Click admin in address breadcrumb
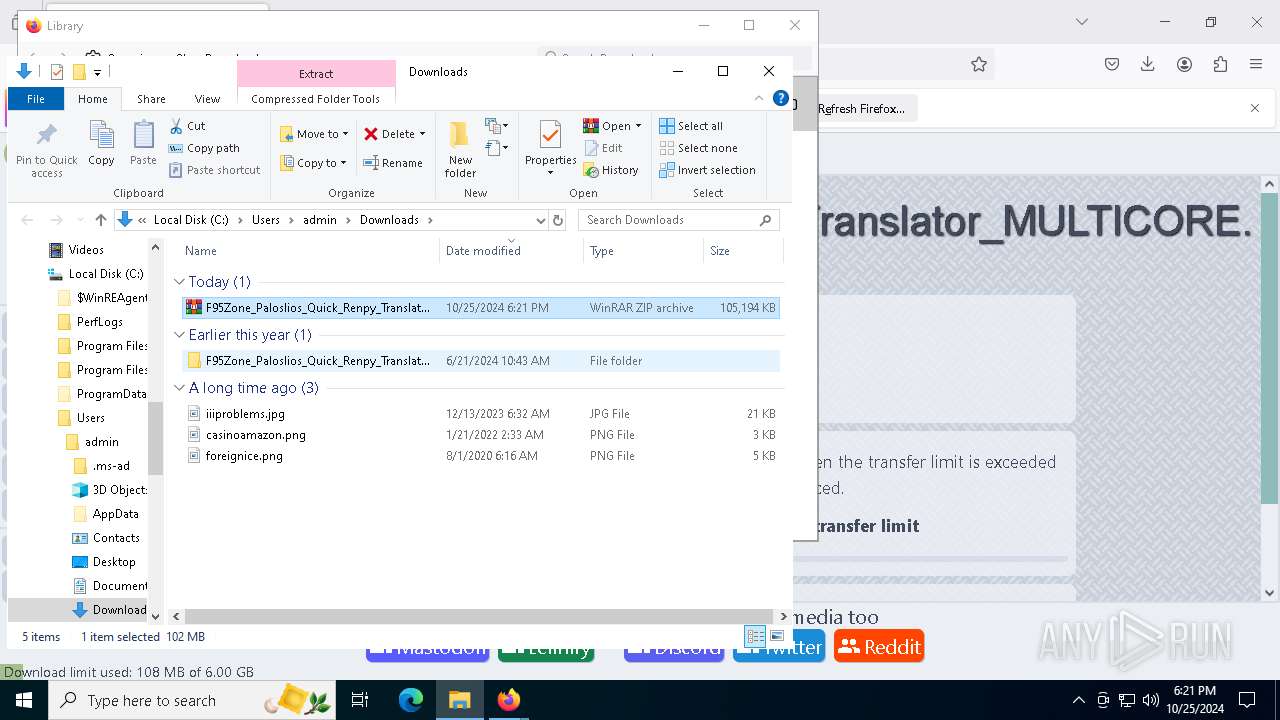The image size is (1280, 720). tap(320, 220)
